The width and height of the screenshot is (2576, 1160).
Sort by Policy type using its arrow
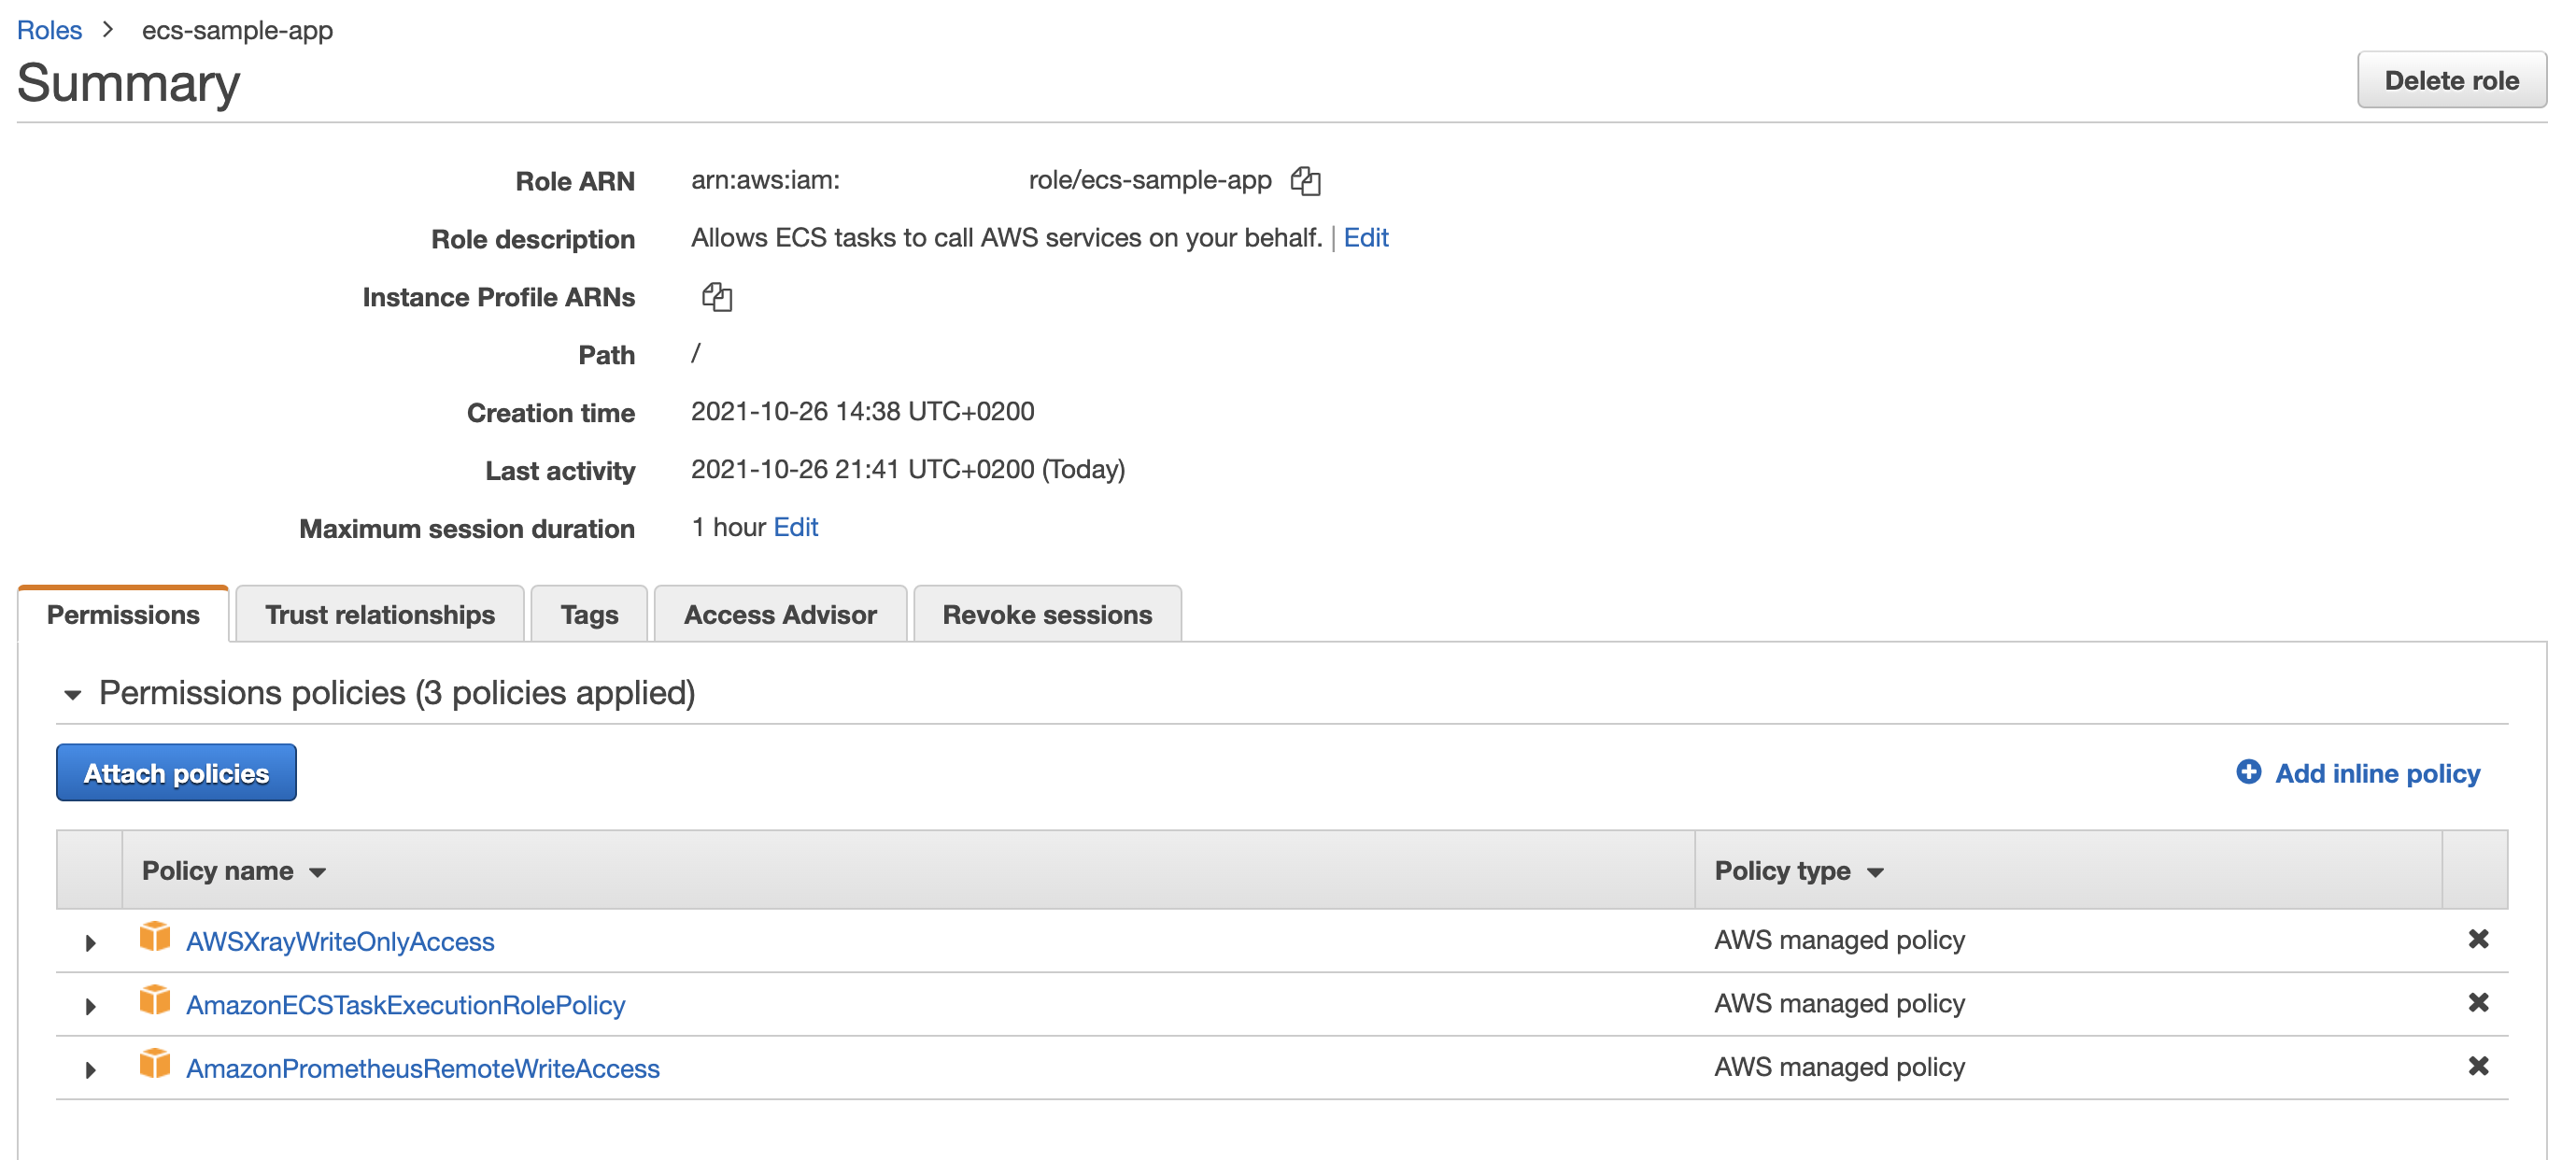coord(1874,872)
